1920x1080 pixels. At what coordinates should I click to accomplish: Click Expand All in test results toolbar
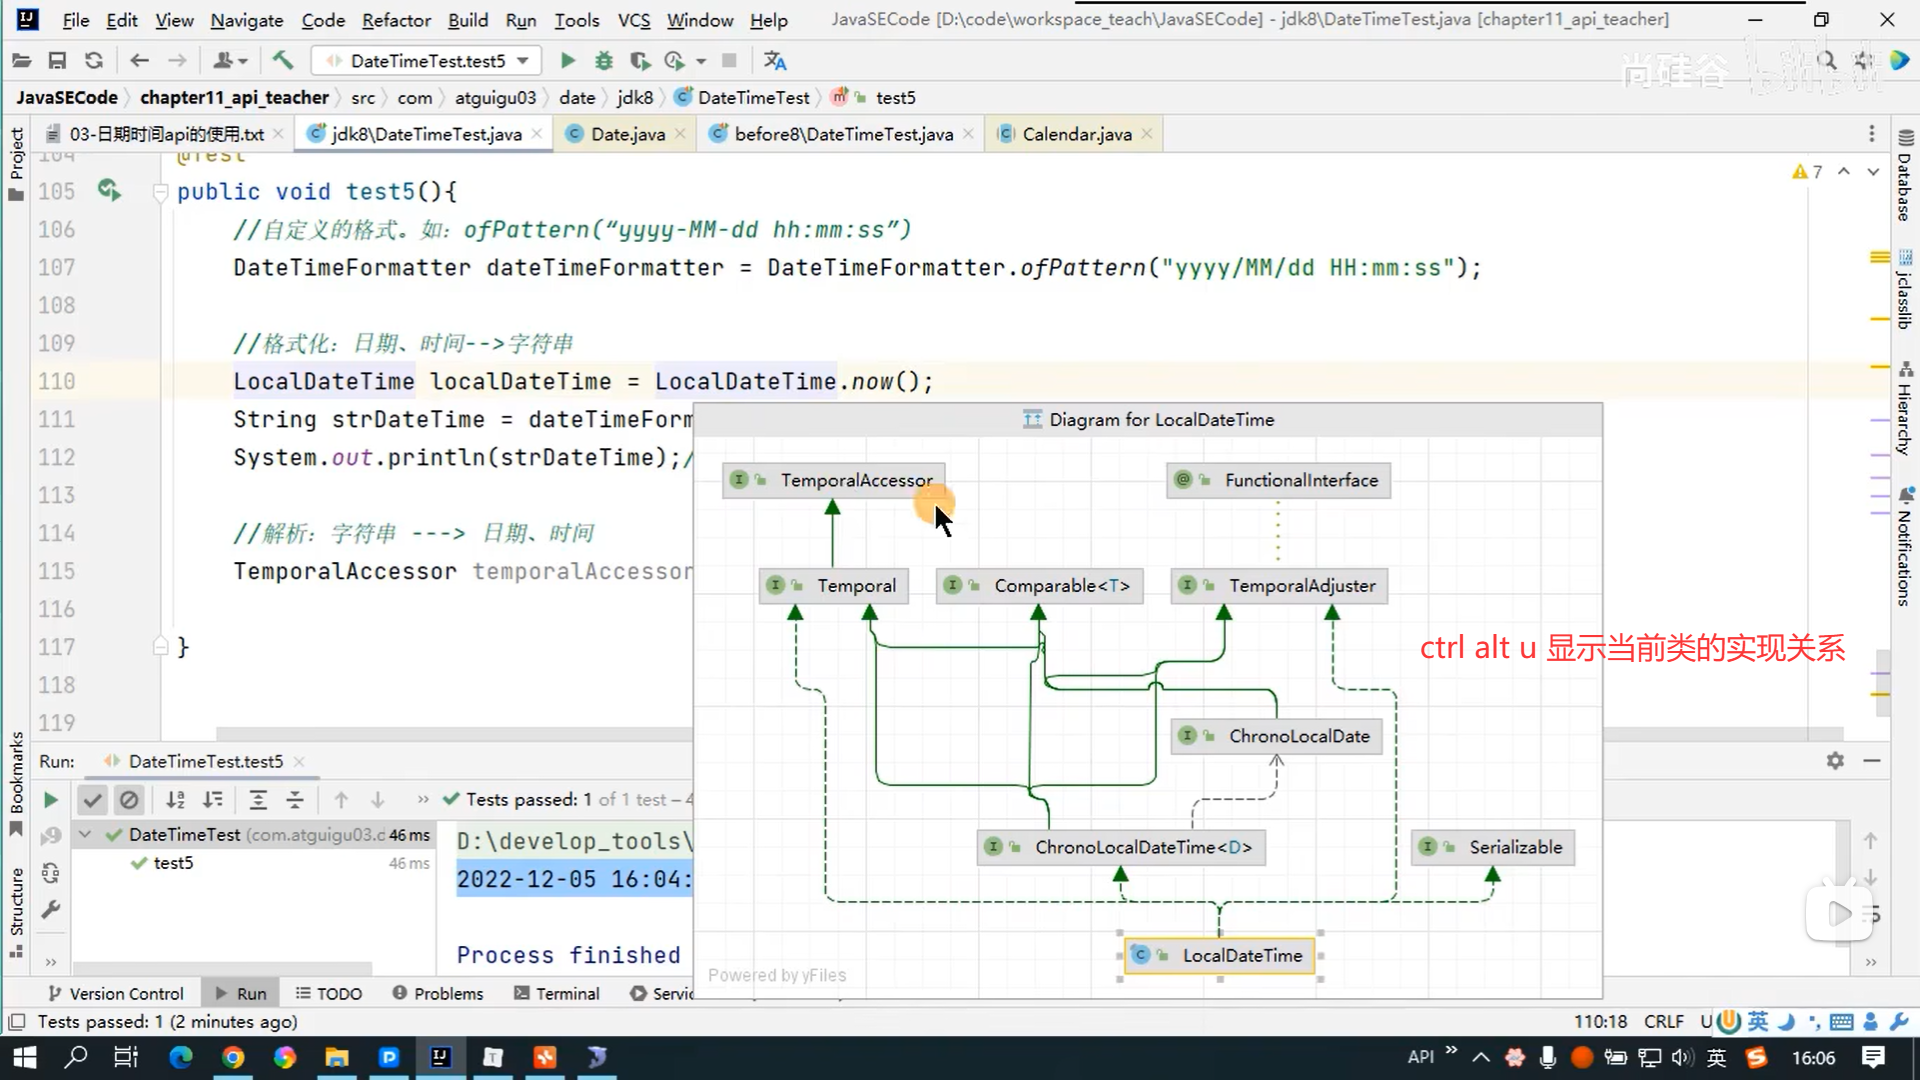click(258, 800)
